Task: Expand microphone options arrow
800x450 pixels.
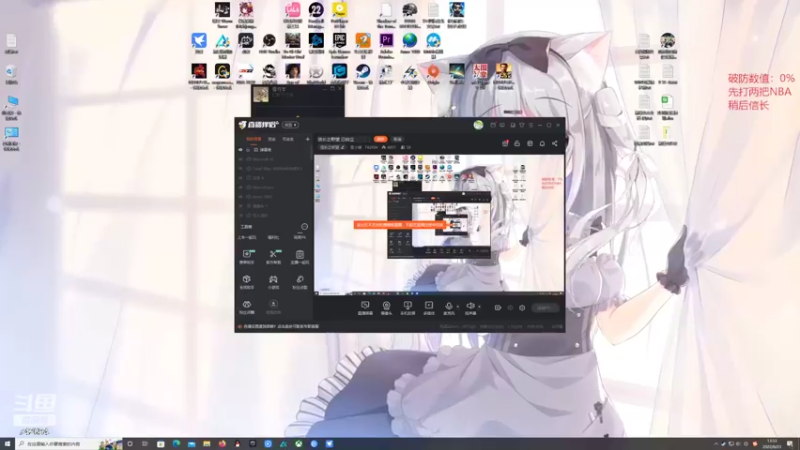Action: [458, 307]
